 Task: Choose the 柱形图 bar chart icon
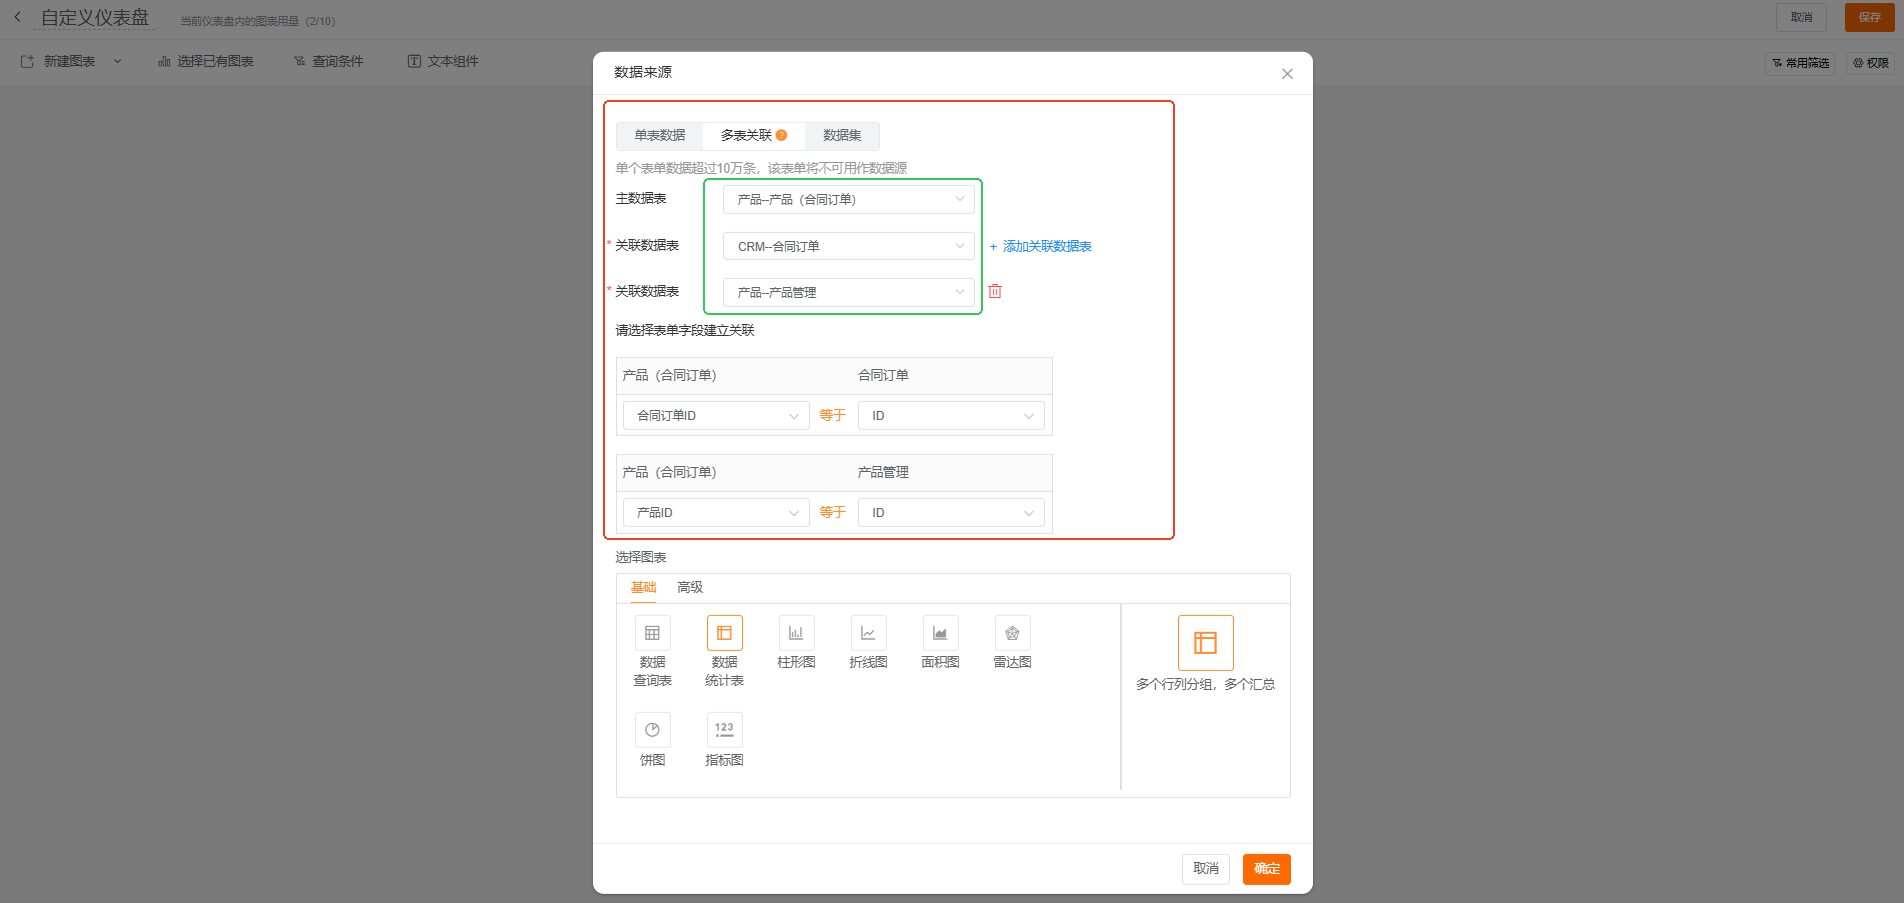(x=796, y=633)
